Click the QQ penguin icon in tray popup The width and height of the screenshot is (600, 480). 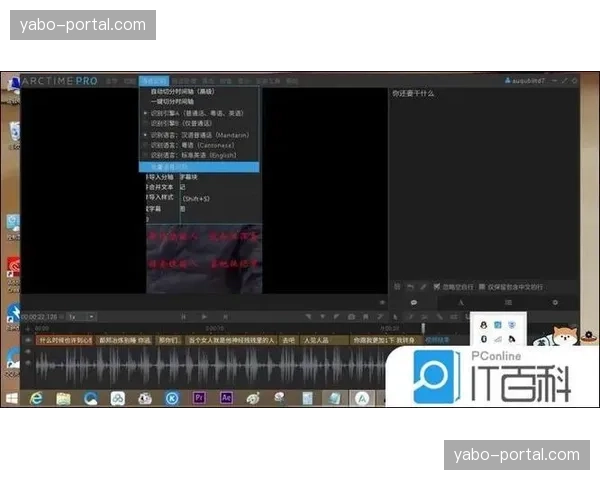tap(484, 325)
